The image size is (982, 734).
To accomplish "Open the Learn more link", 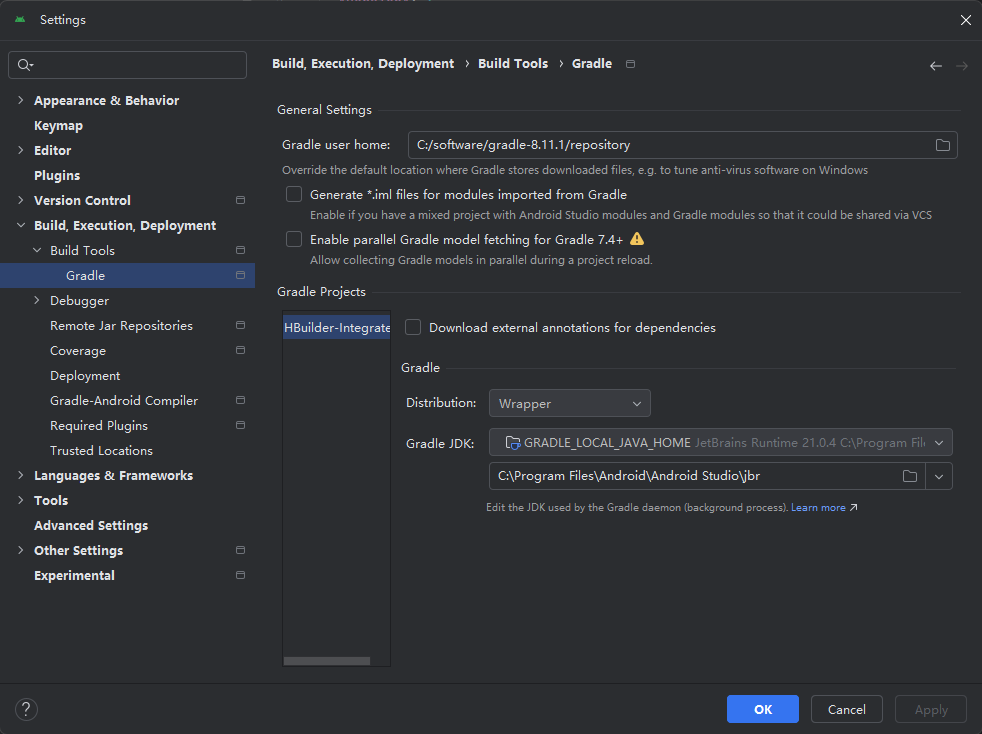I will coord(818,507).
